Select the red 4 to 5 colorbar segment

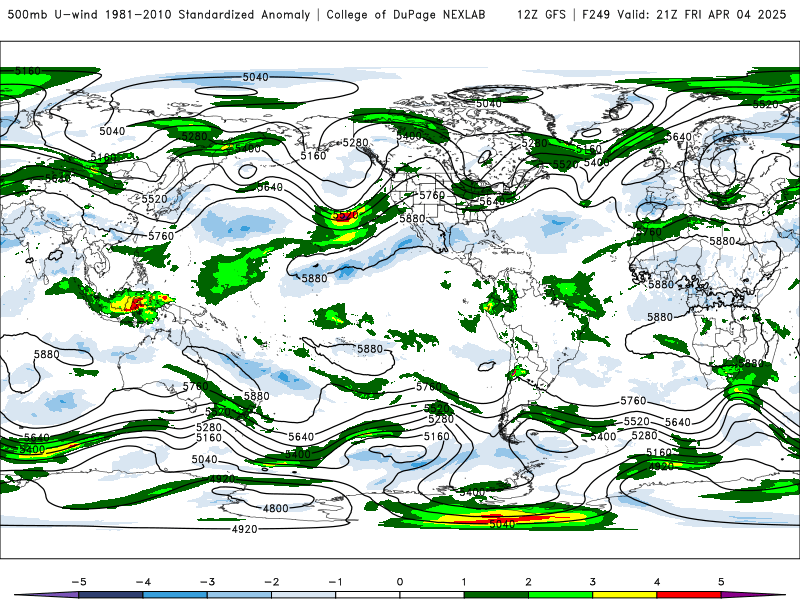(689, 595)
